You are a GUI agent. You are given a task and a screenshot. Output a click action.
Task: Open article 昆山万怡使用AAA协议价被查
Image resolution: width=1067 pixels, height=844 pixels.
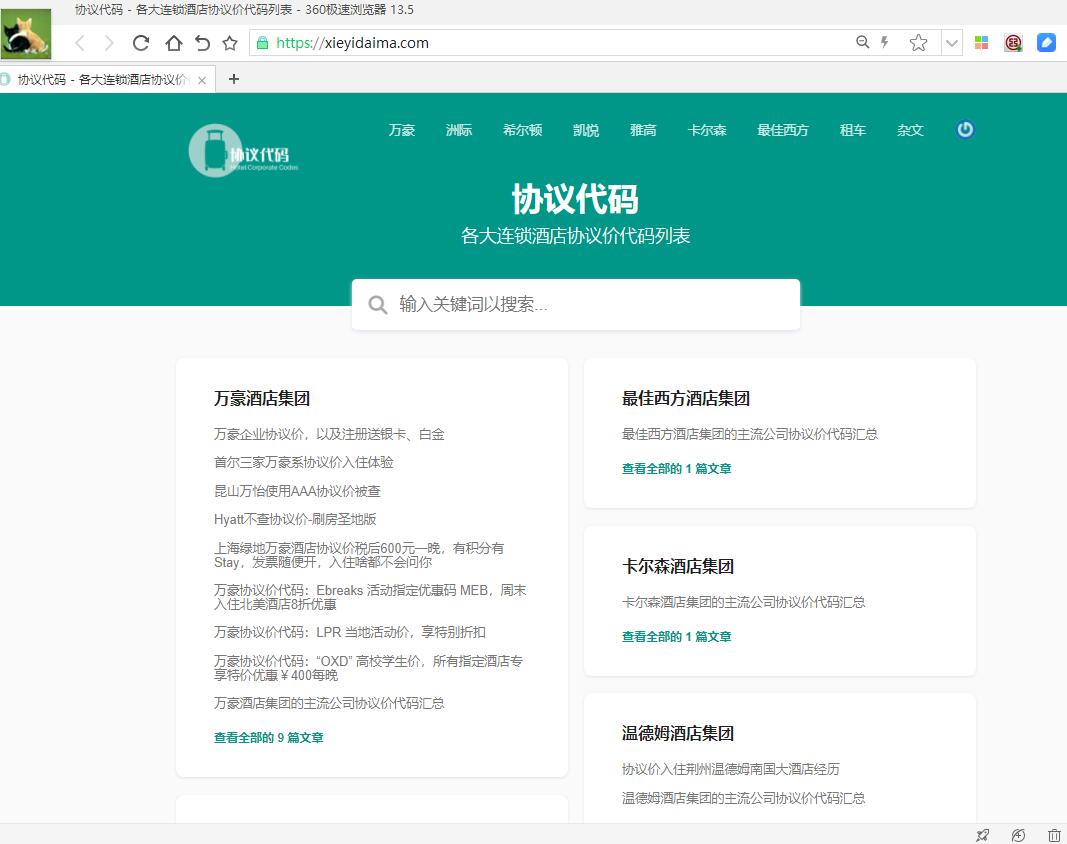[297, 491]
